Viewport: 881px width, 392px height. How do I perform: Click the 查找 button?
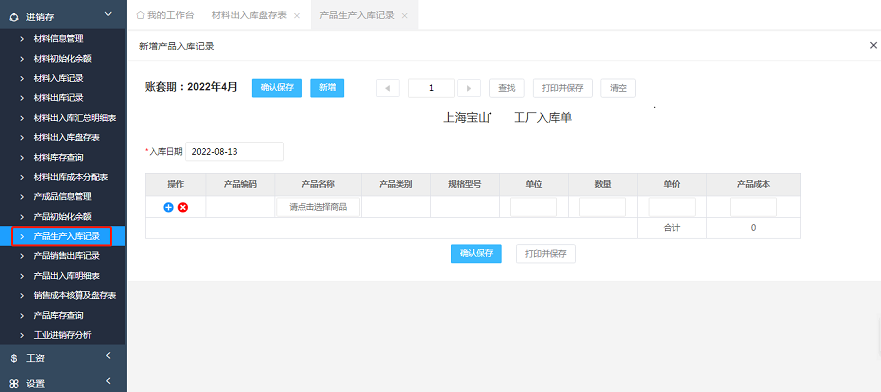coord(507,88)
